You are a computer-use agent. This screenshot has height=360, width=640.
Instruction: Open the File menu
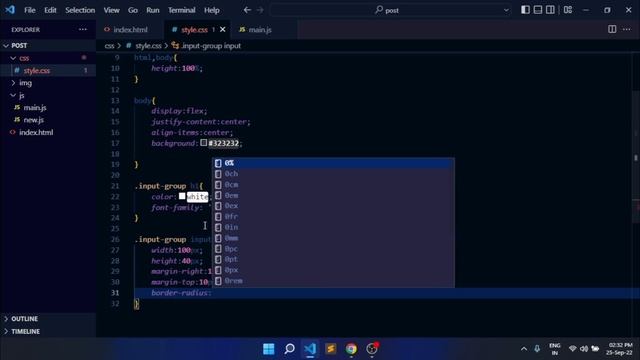29,10
